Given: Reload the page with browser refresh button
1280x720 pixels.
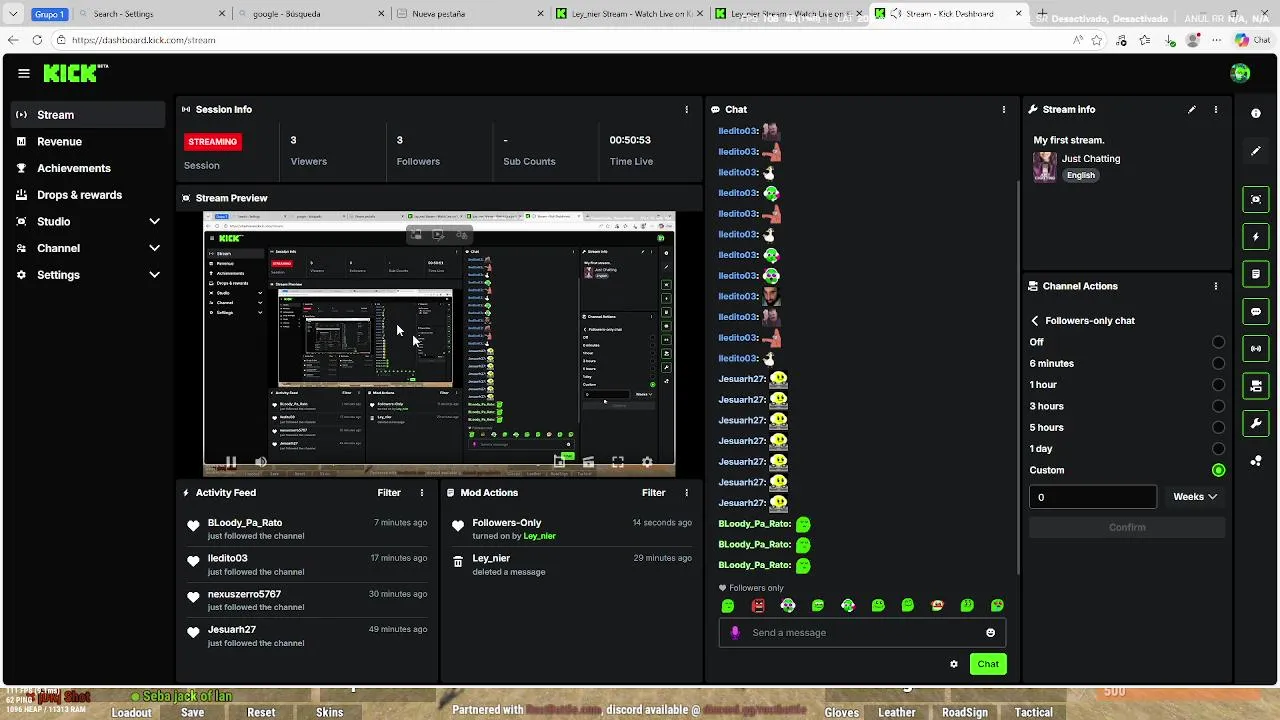Looking at the screenshot, I should pyautogui.click(x=37, y=40).
